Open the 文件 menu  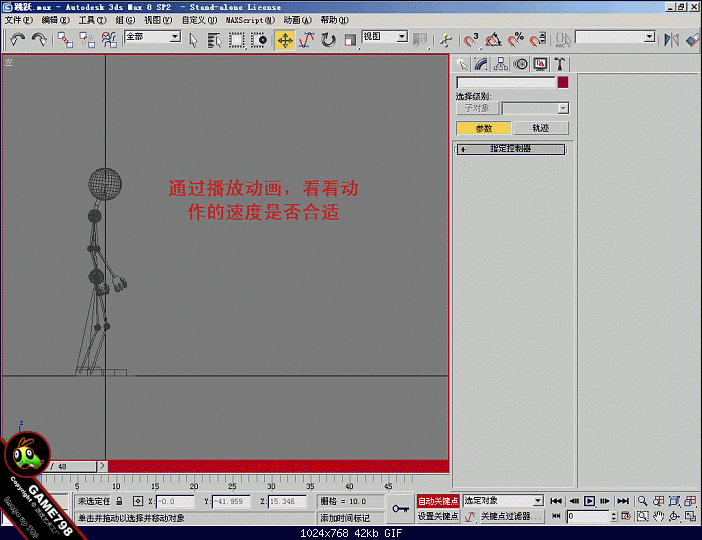point(19,20)
